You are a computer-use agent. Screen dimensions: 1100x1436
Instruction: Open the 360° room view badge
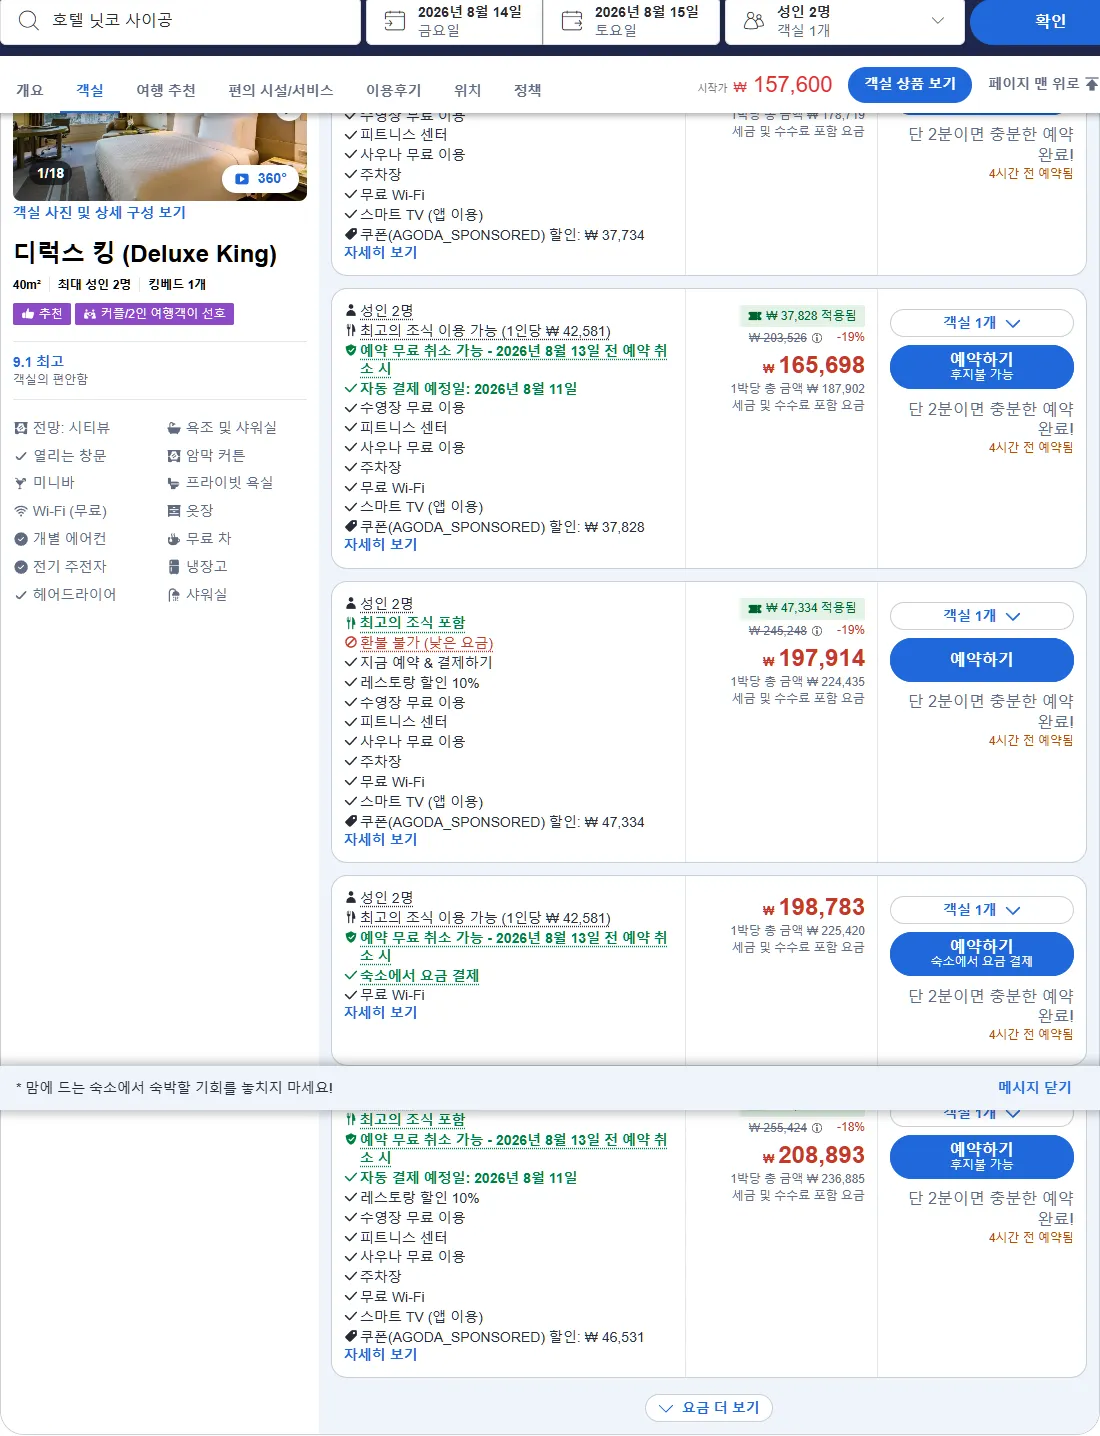coord(261,178)
